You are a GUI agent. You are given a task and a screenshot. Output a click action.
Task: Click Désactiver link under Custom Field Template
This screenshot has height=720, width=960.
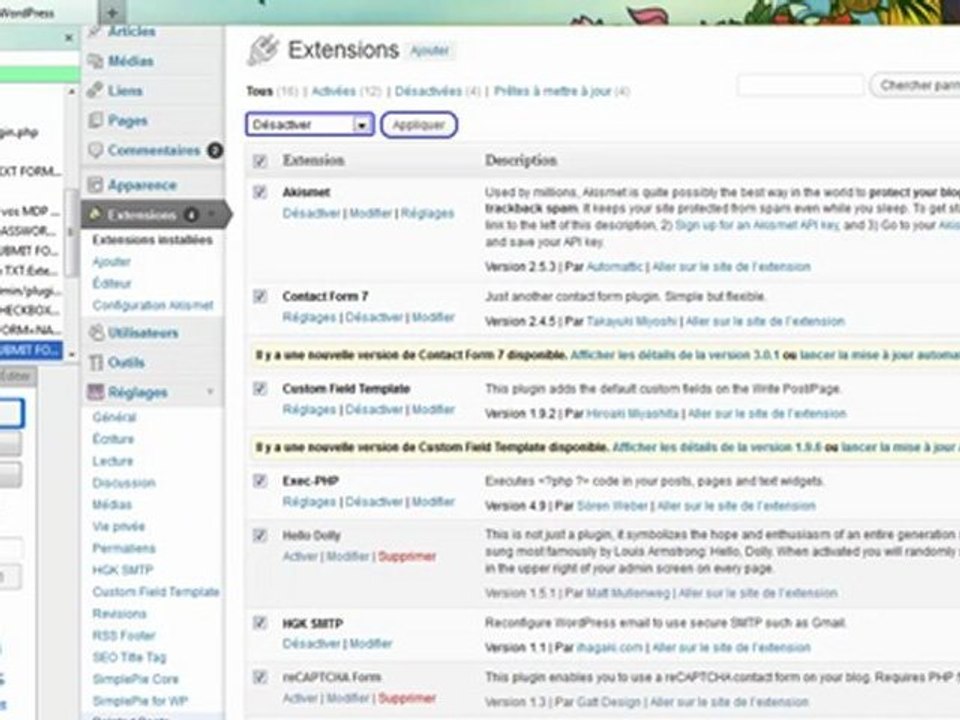[374, 409]
